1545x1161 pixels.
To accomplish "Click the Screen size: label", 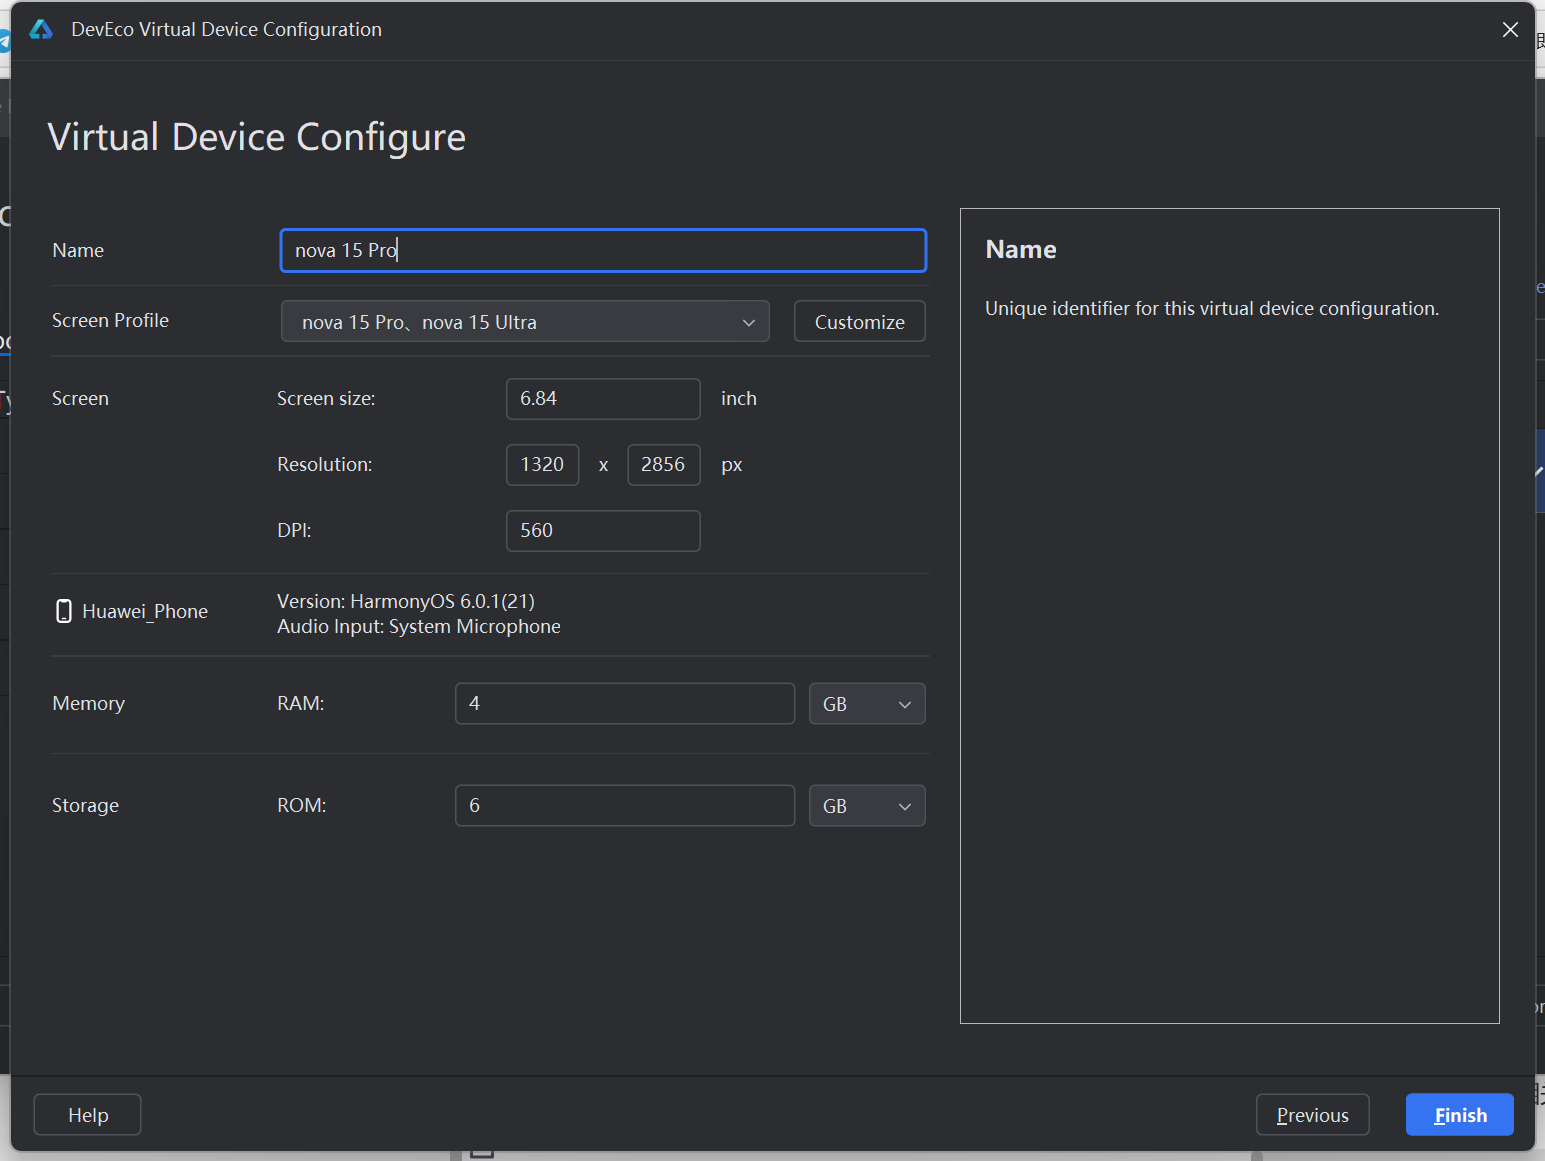I will pos(326,399).
